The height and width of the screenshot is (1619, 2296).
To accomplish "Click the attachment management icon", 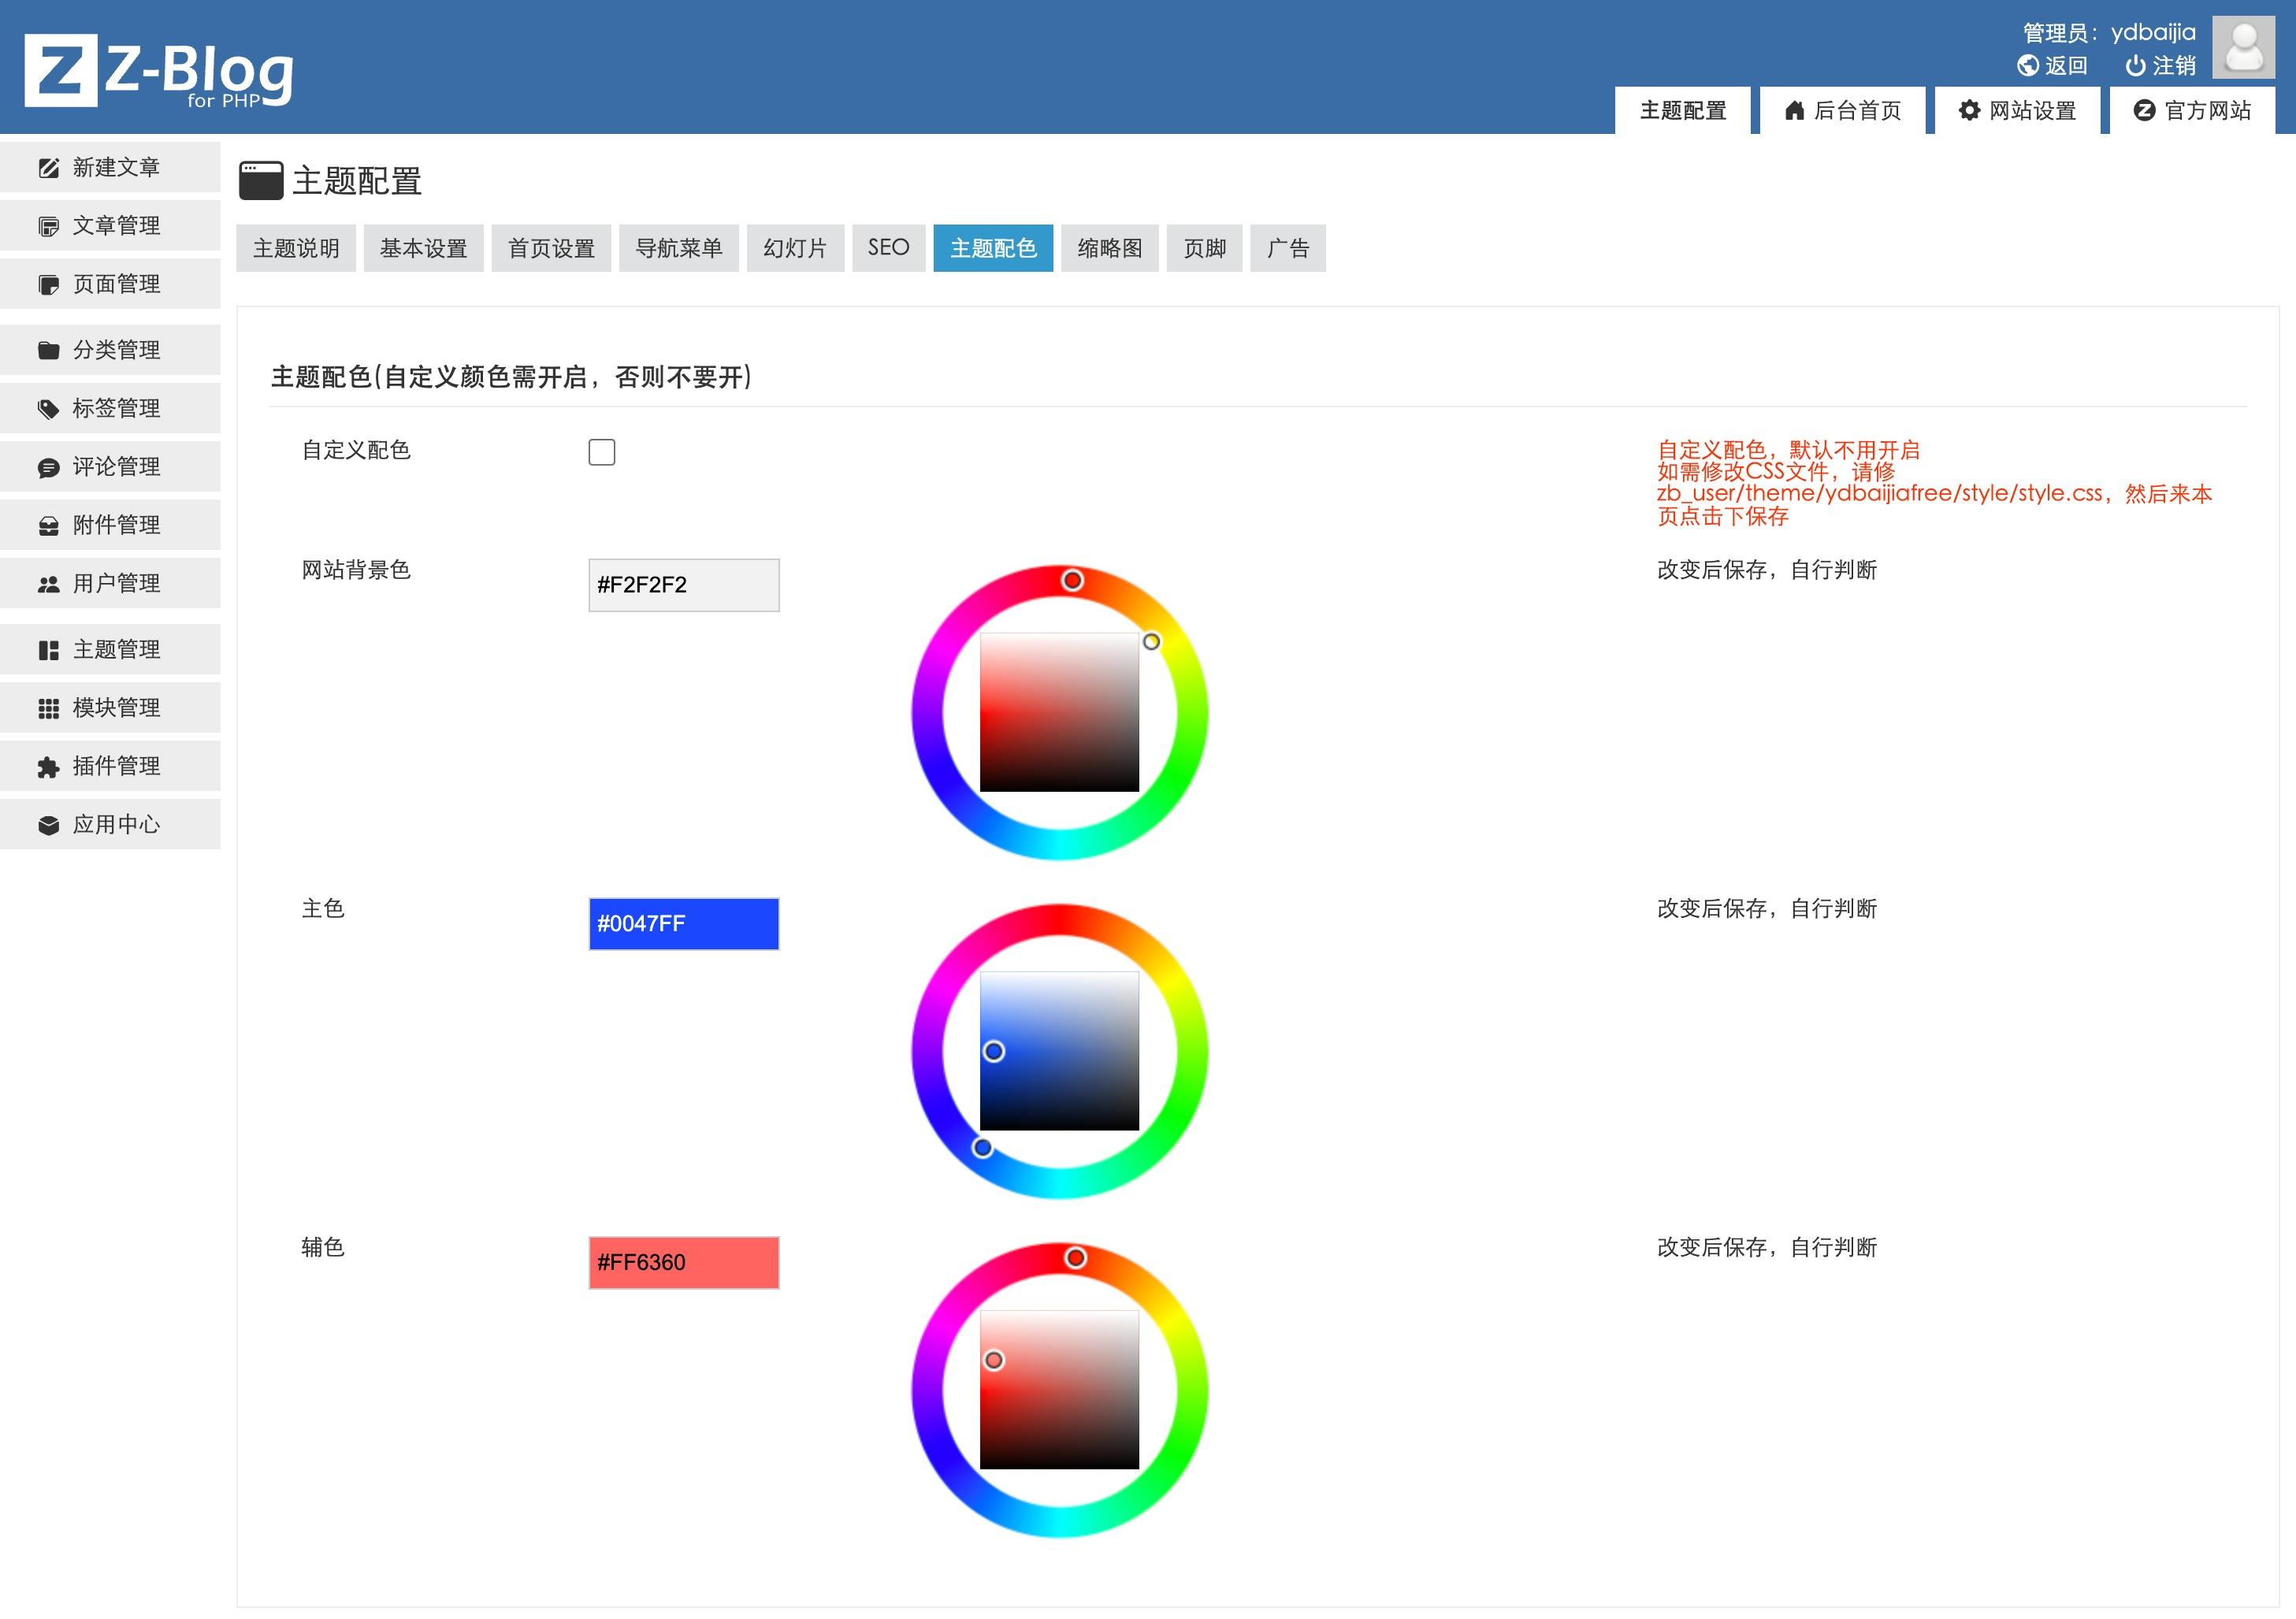I will pos(48,526).
